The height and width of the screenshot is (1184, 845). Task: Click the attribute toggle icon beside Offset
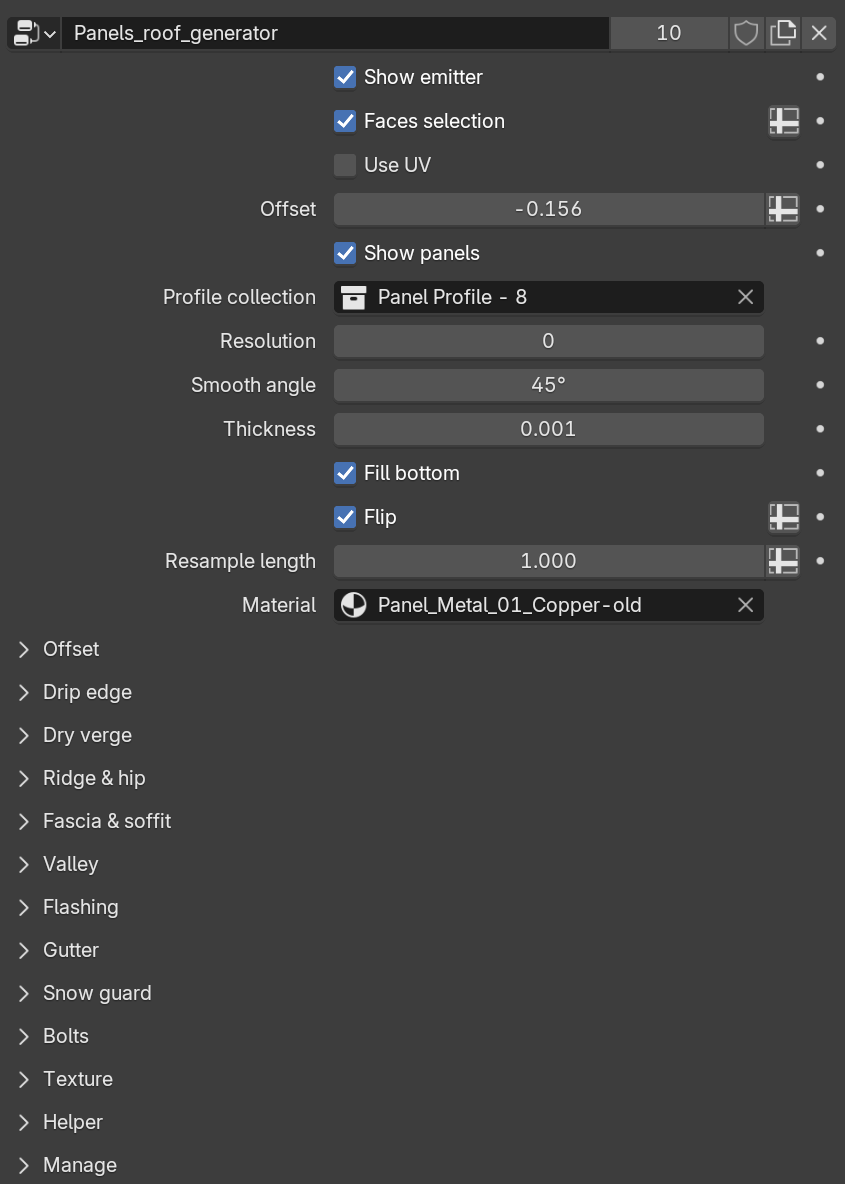pos(783,209)
